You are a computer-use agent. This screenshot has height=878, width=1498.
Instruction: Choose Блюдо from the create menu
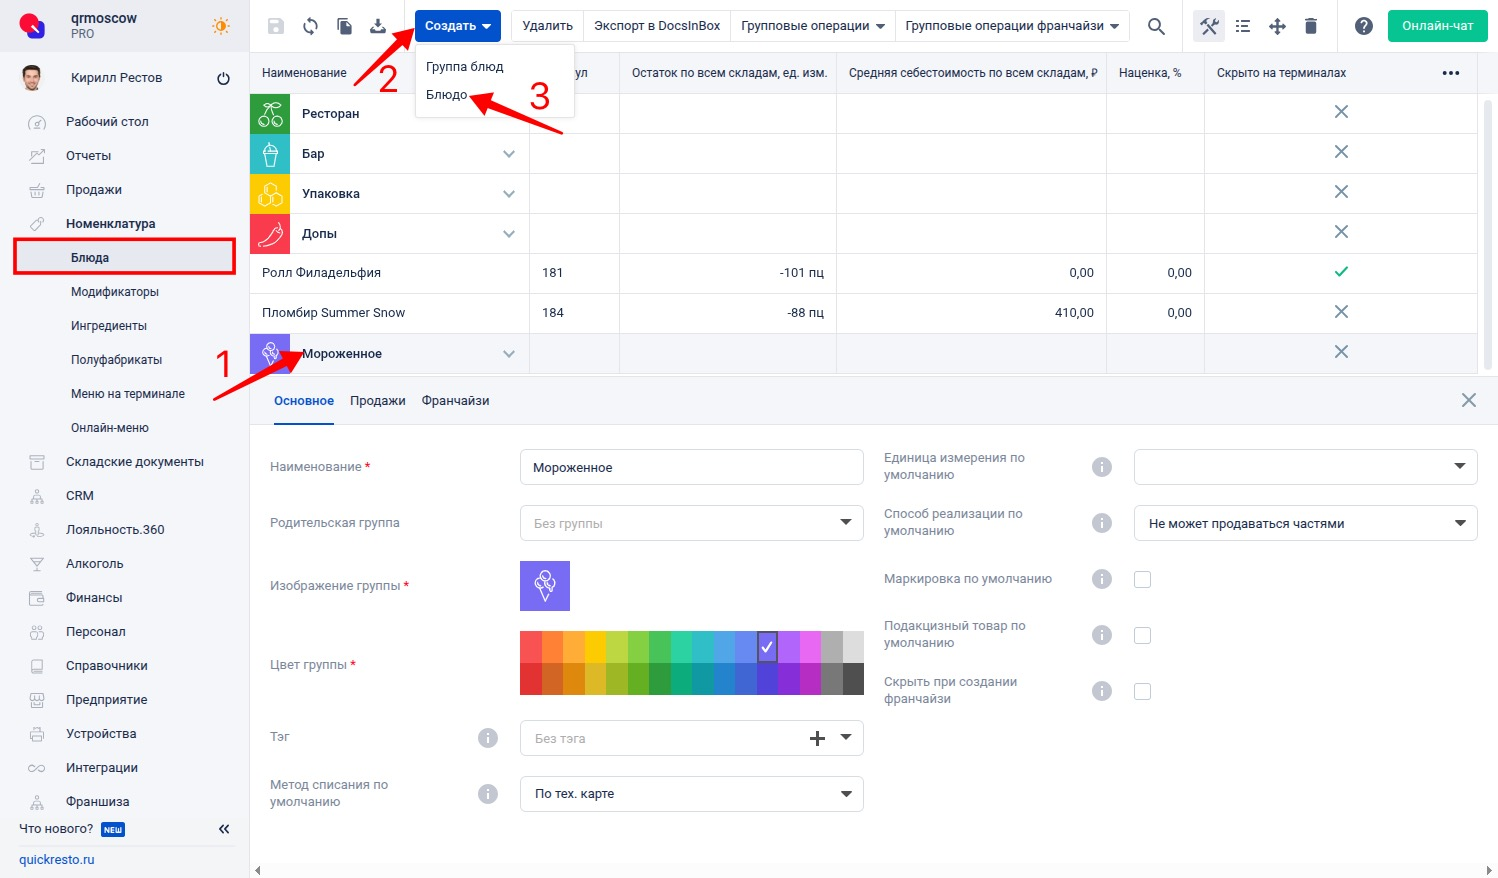point(447,95)
